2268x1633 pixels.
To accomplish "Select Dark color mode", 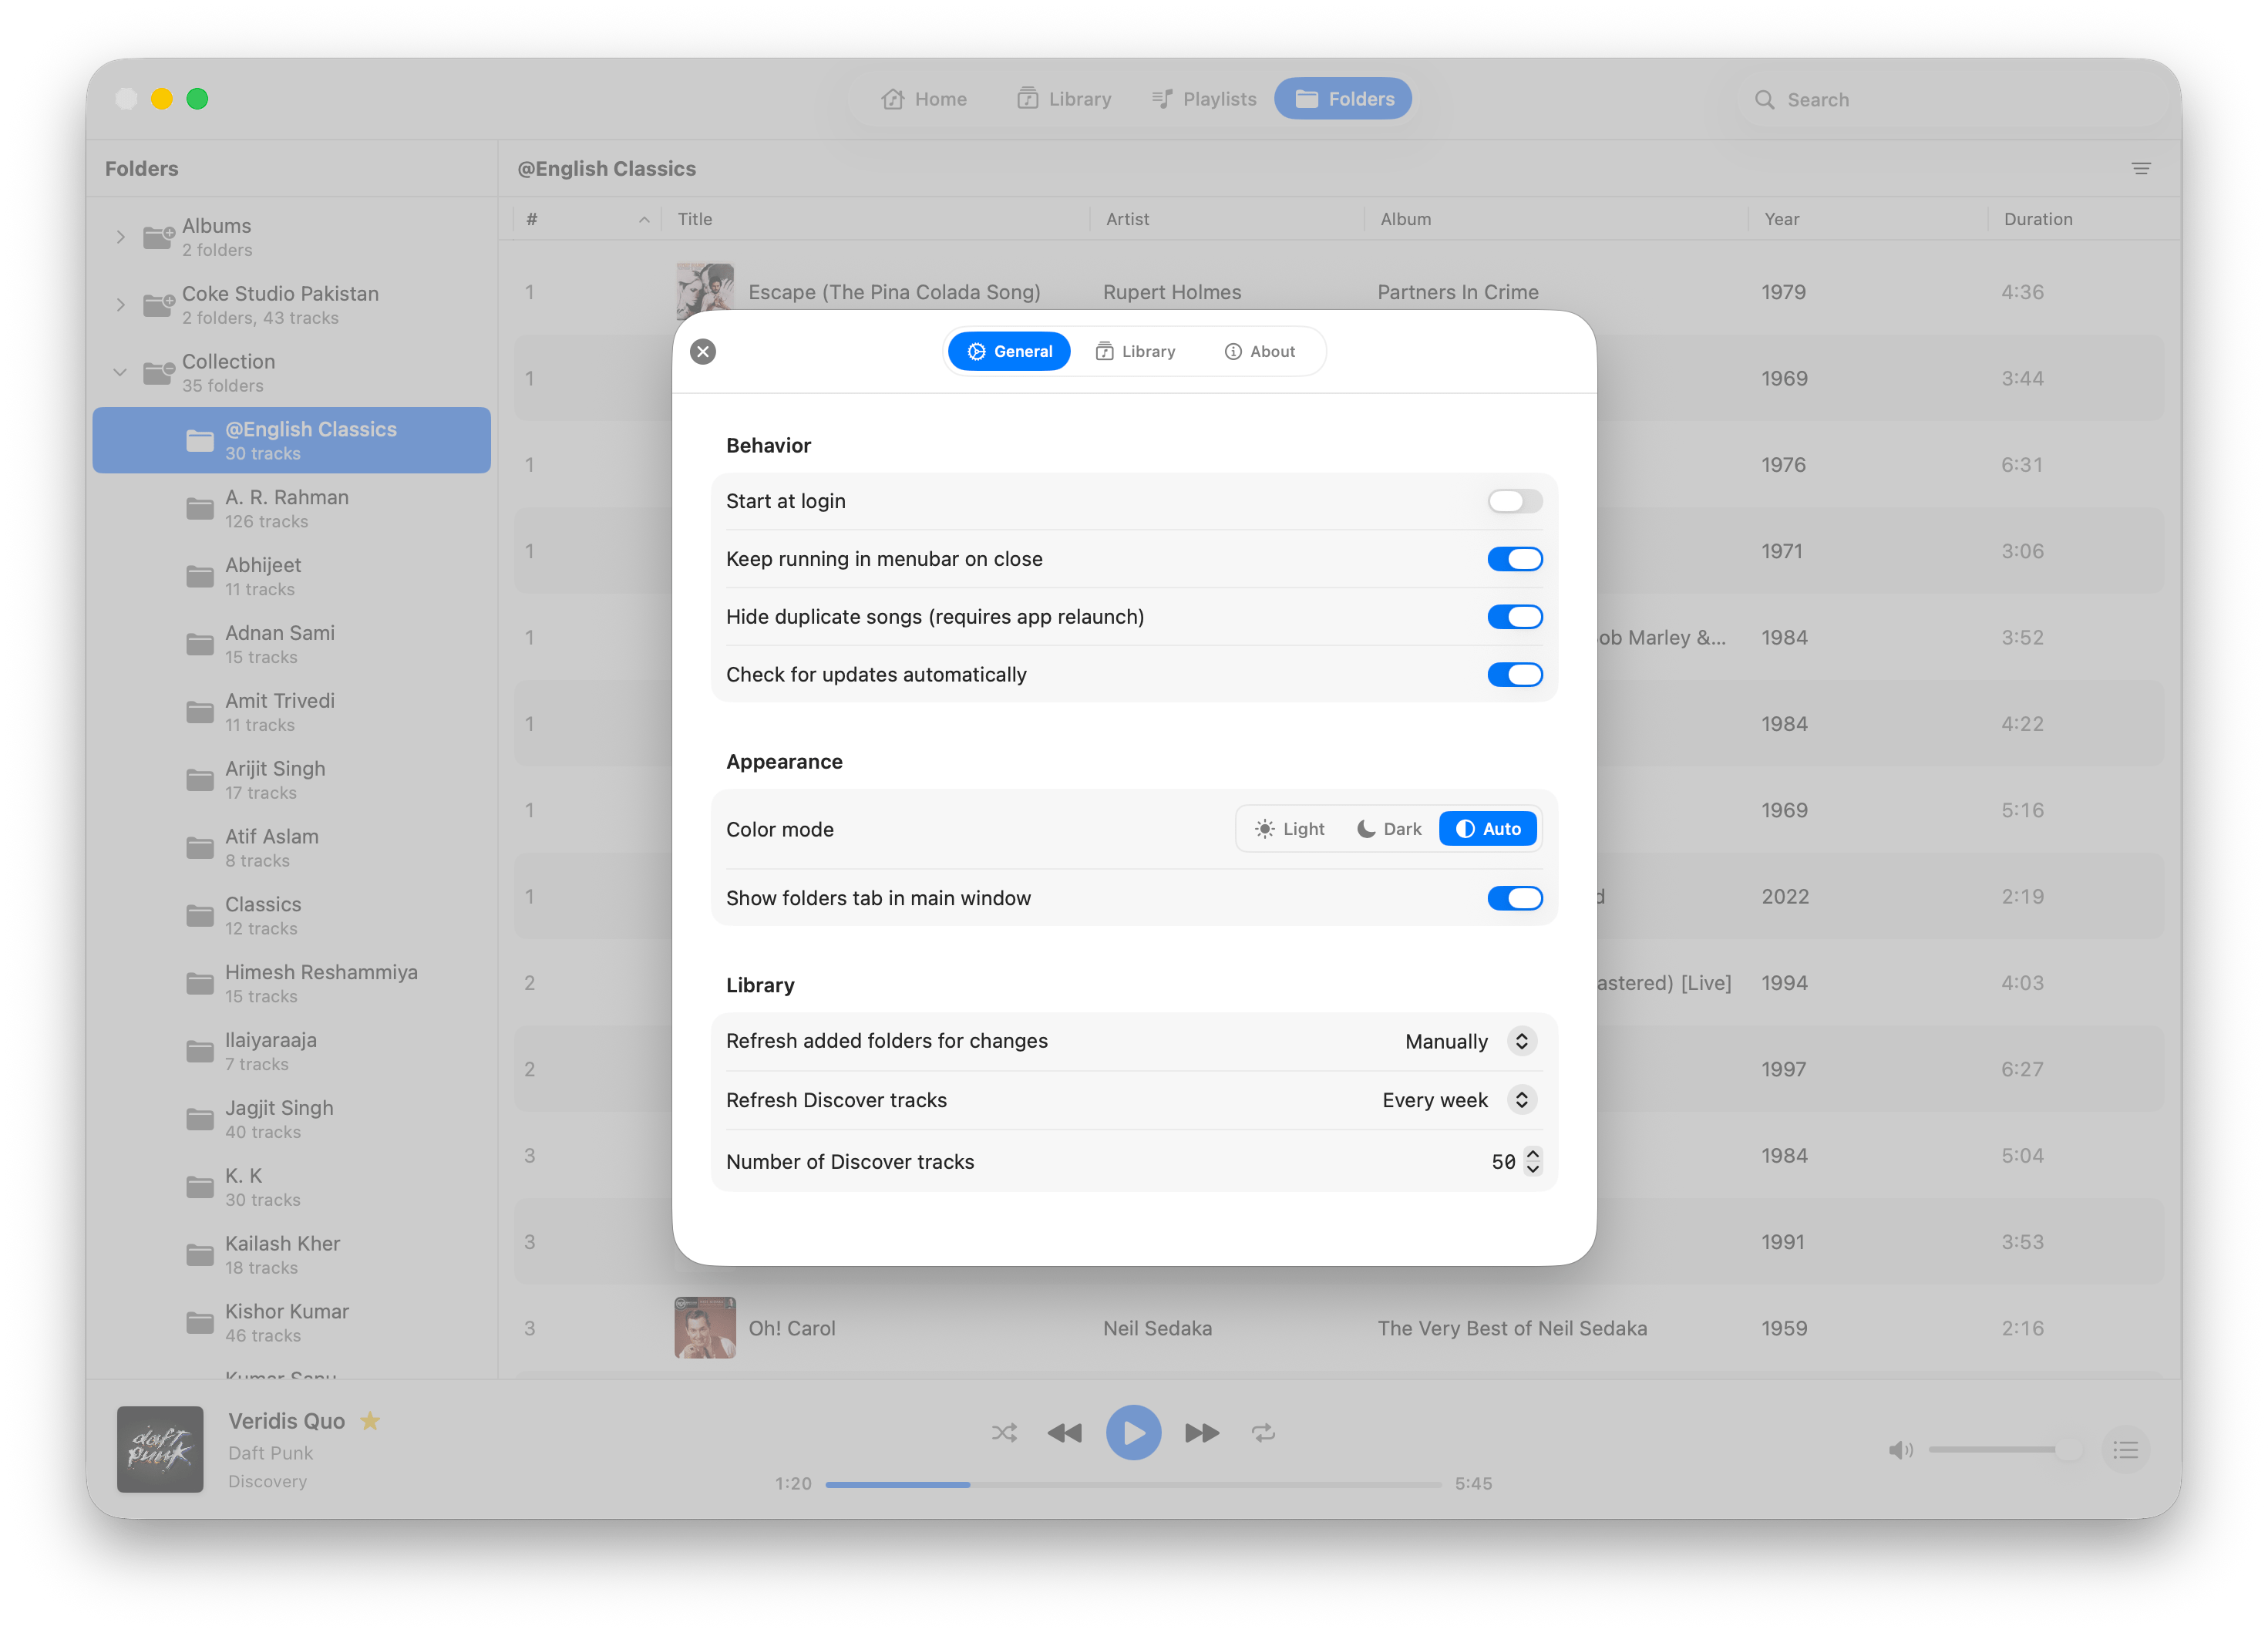I will click(x=1389, y=829).
